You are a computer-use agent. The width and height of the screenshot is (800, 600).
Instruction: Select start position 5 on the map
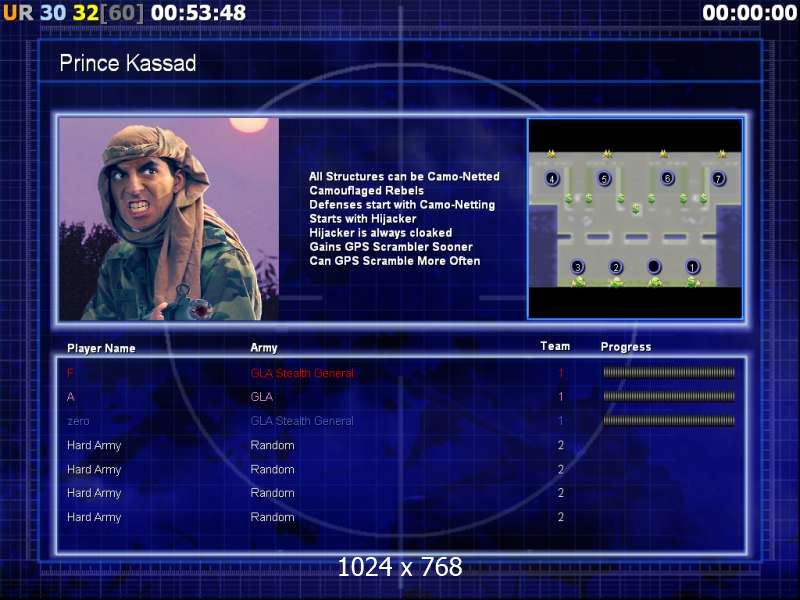click(604, 179)
